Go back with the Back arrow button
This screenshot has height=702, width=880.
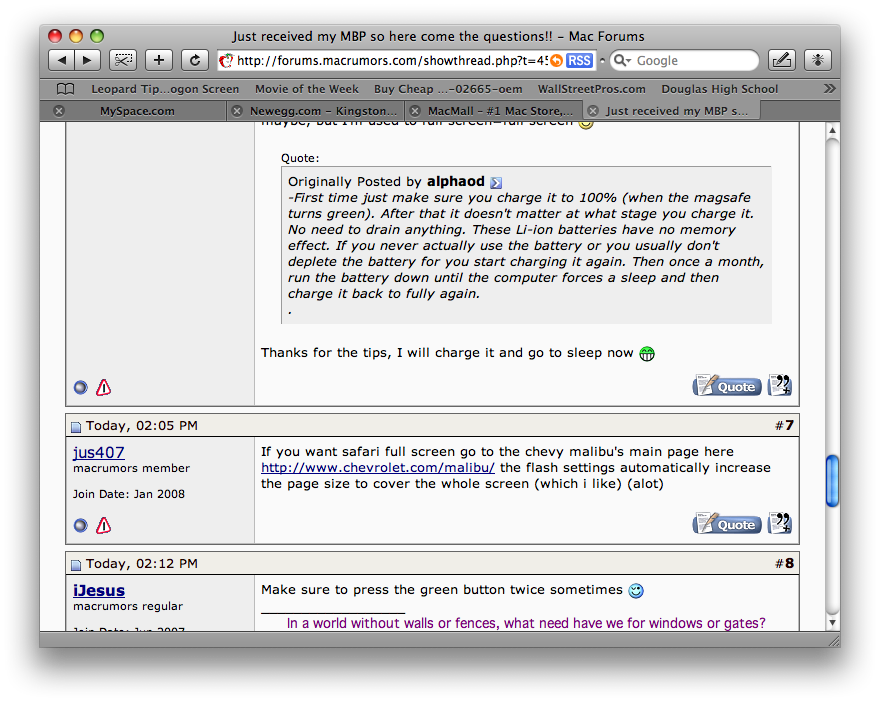[62, 60]
